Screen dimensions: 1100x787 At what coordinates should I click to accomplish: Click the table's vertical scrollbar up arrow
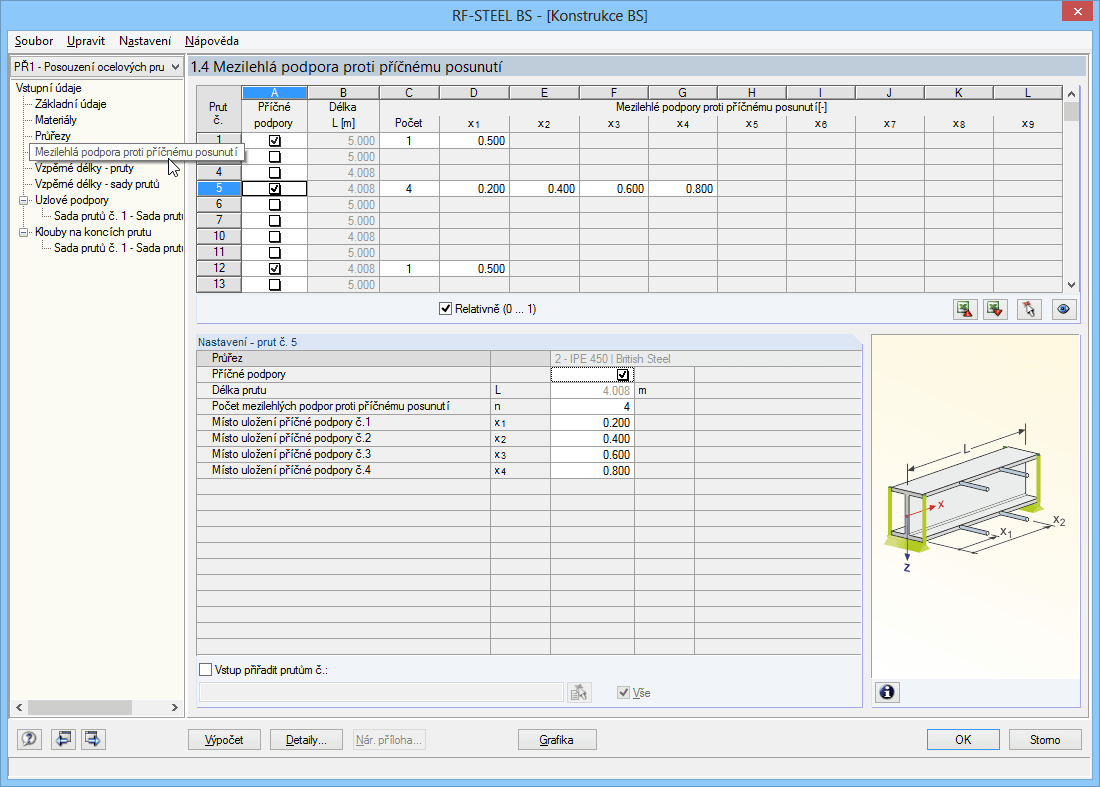(1071, 94)
